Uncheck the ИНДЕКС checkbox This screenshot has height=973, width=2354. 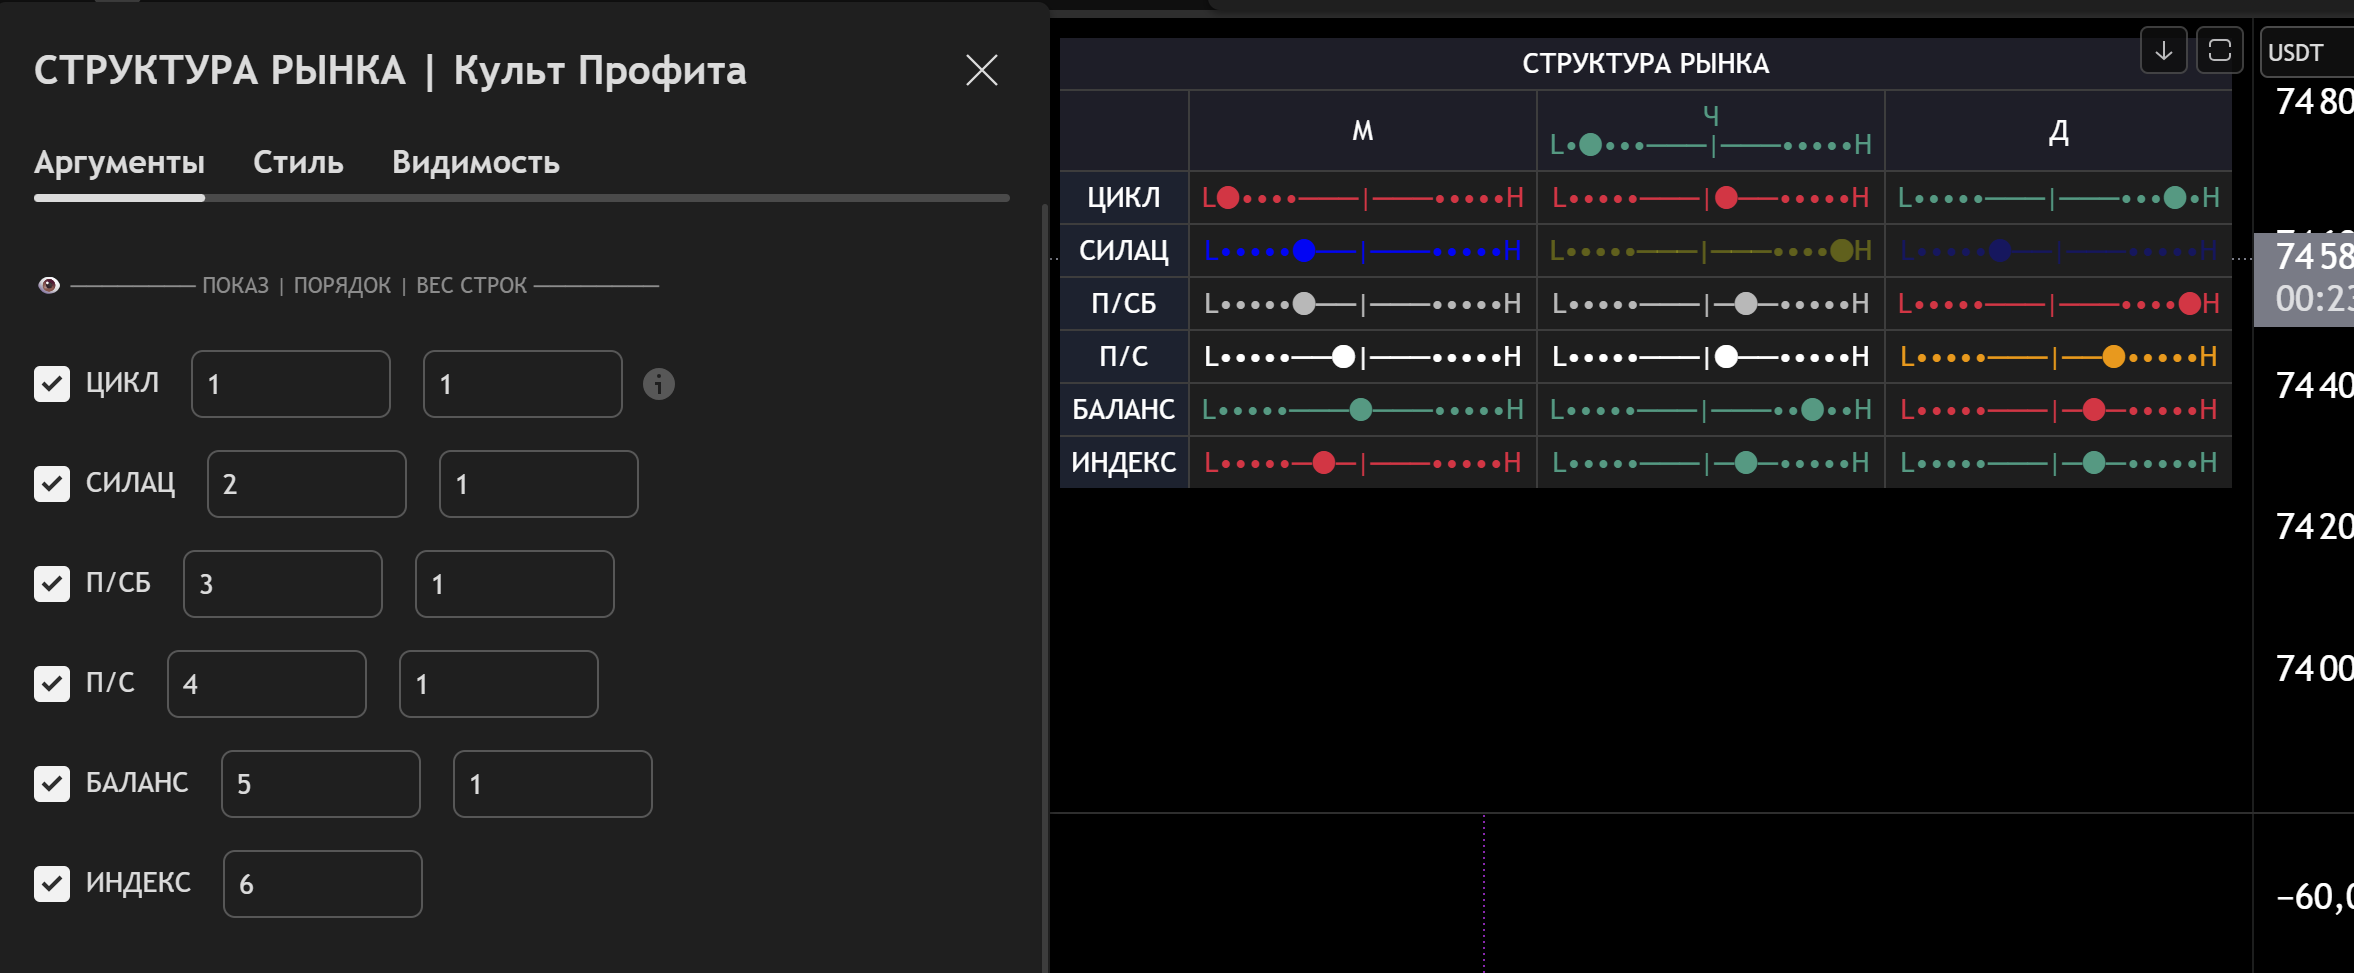pos(52,884)
